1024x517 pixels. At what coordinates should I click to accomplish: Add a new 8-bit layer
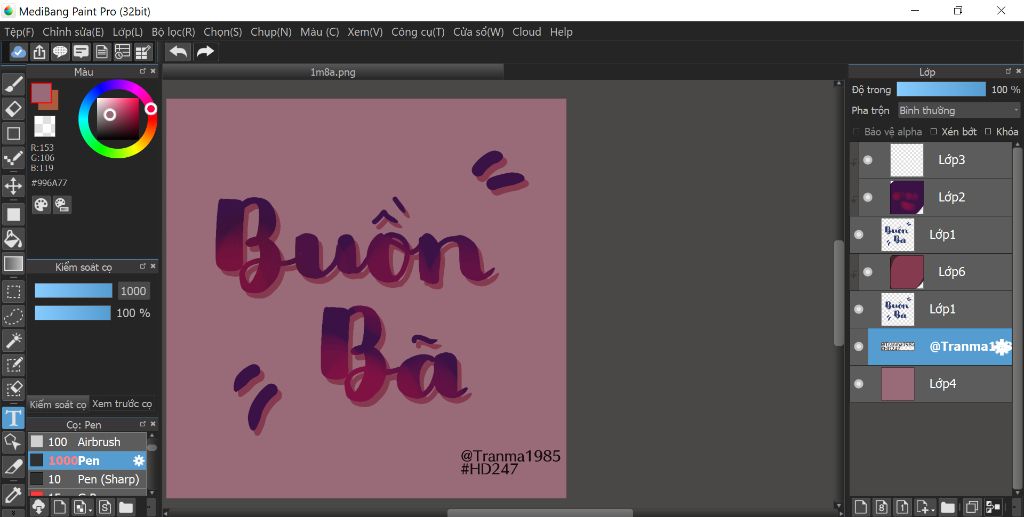[882, 507]
